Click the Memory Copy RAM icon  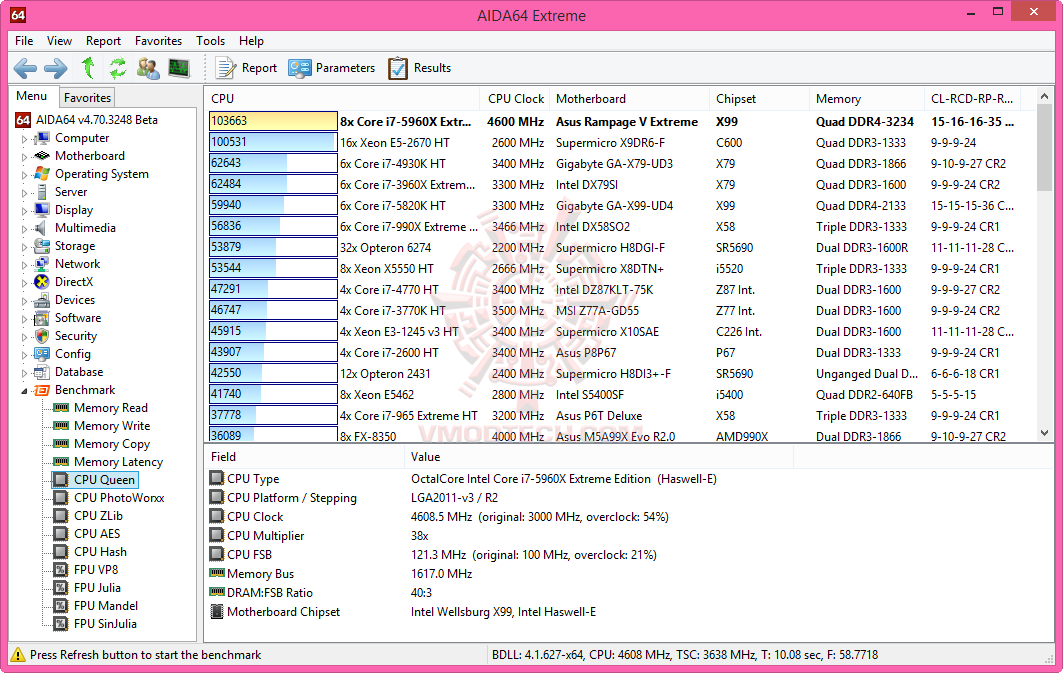point(61,443)
